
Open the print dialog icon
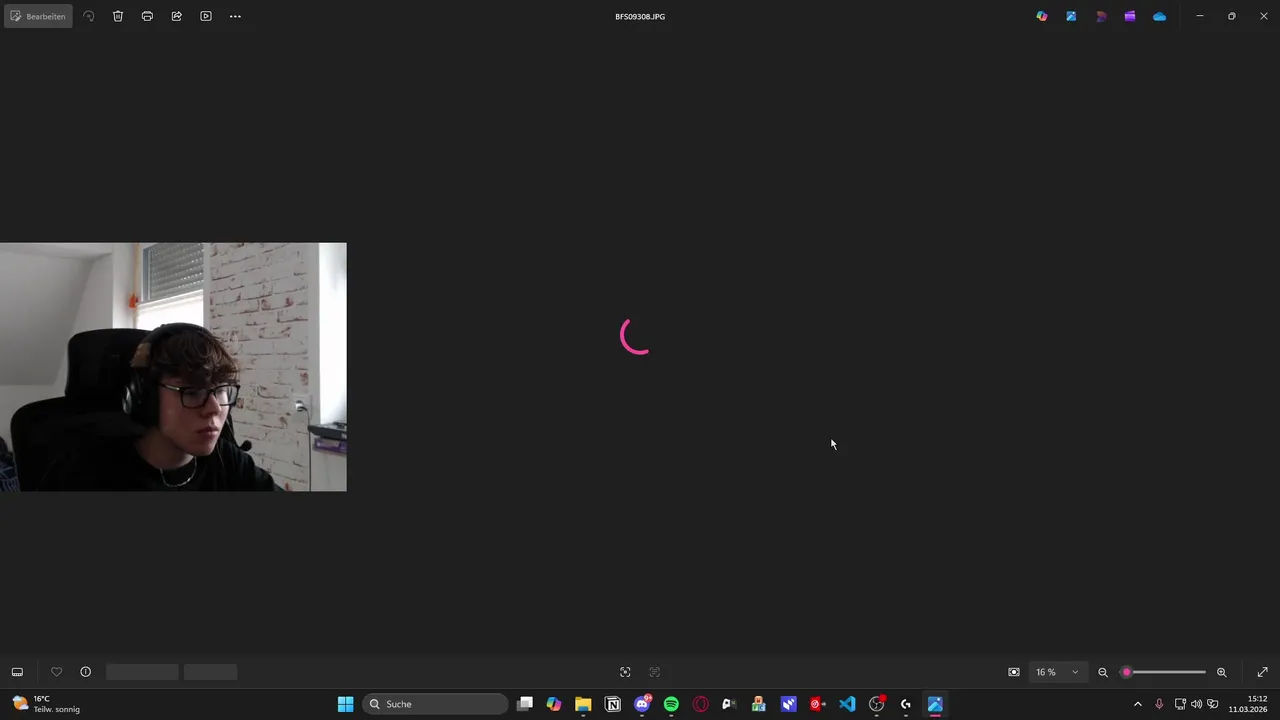pyautogui.click(x=147, y=16)
